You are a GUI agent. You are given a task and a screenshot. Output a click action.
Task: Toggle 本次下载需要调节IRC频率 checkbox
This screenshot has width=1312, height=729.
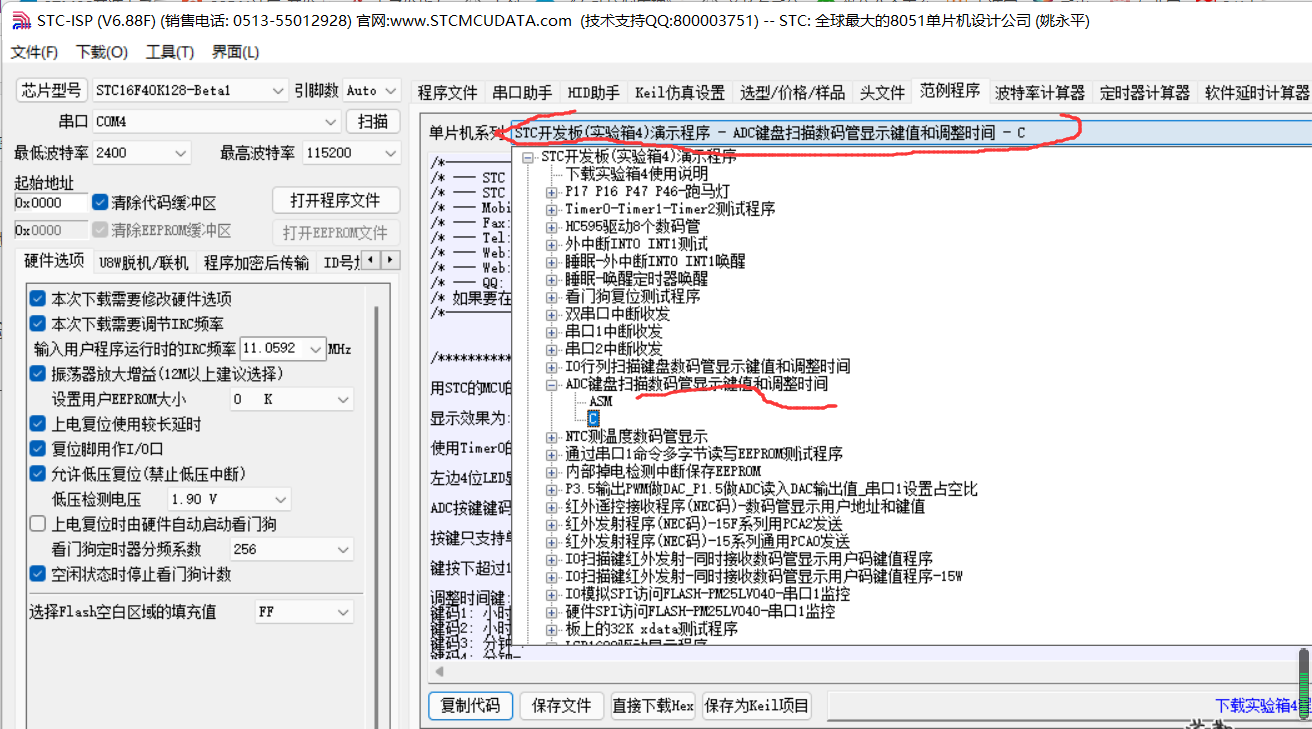pos(37,324)
